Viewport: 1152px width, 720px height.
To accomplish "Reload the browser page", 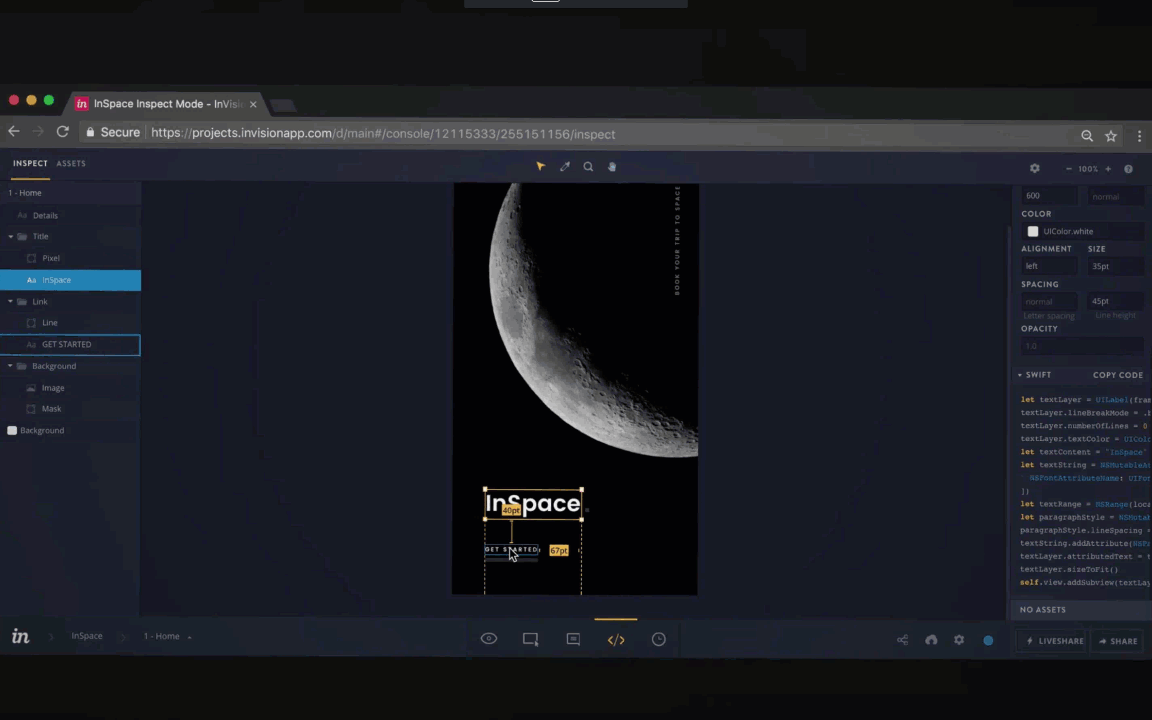I will (62, 132).
